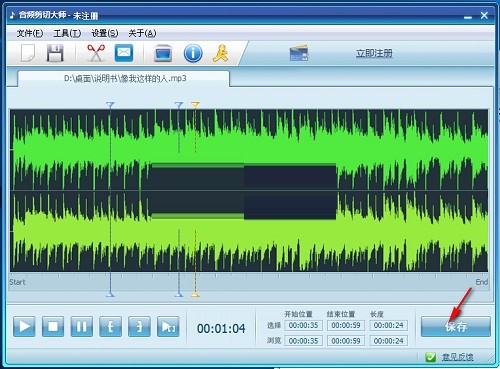The image size is (500, 369).
Task: Click the yellow running figure icon
Action: click(x=220, y=53)
